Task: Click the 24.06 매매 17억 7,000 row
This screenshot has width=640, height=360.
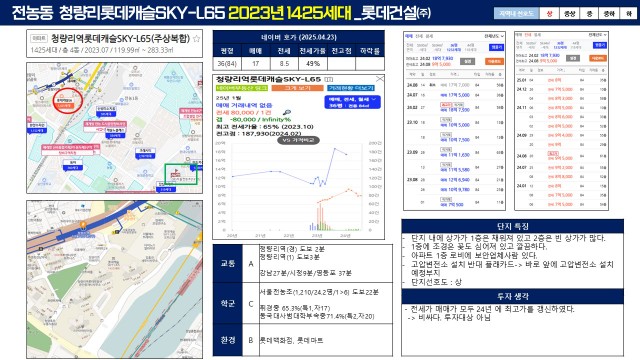Action: coord(454,85)
